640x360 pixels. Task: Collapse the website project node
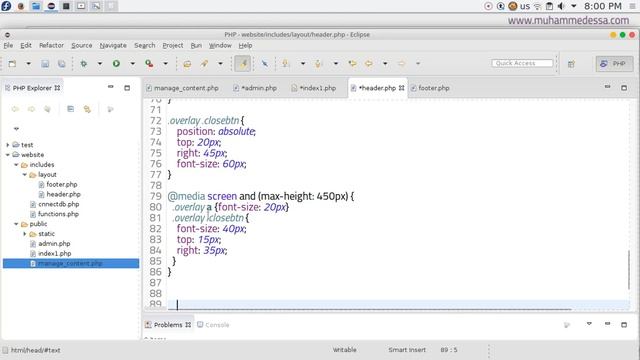point(8,155)
